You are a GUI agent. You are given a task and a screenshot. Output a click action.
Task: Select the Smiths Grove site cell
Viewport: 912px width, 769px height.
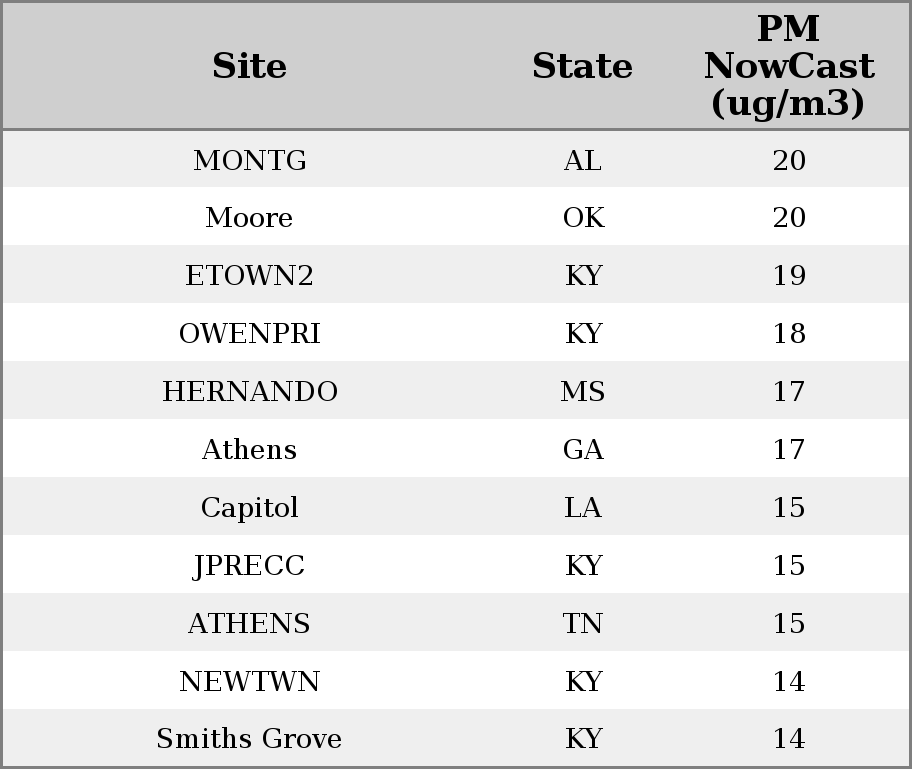point(250,738)
